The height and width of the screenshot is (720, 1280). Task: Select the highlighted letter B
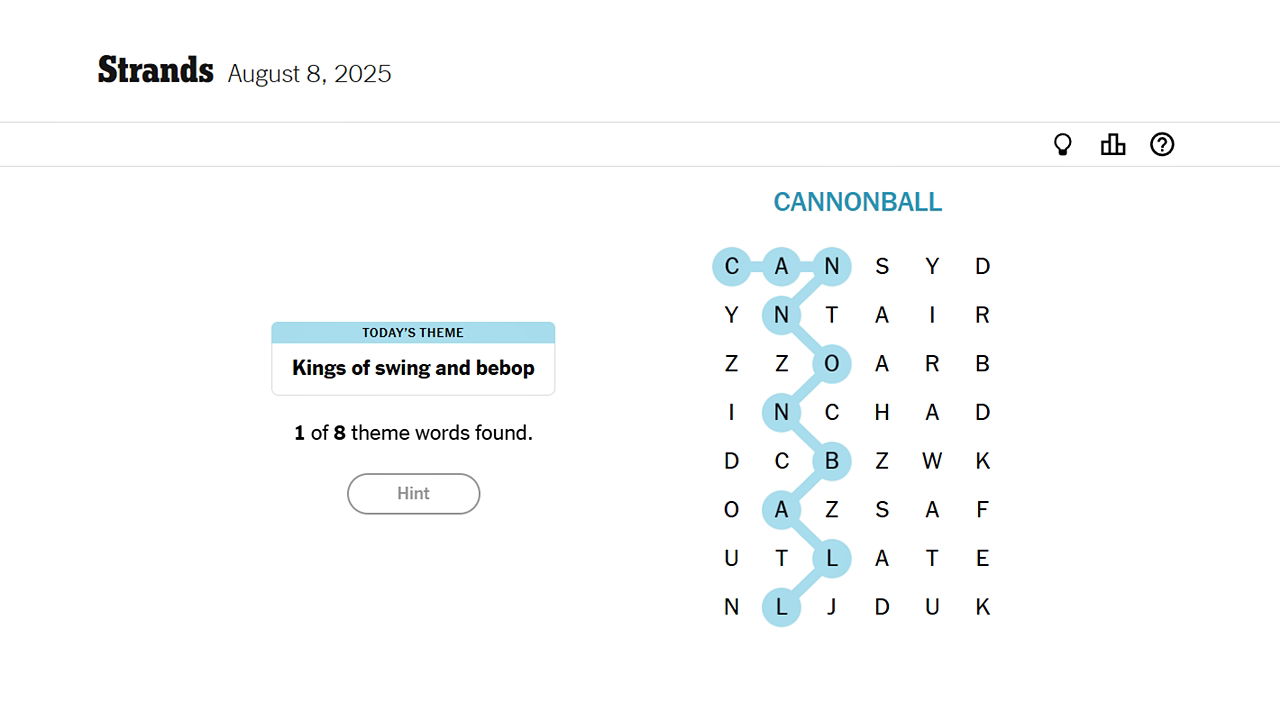(831, 461)
